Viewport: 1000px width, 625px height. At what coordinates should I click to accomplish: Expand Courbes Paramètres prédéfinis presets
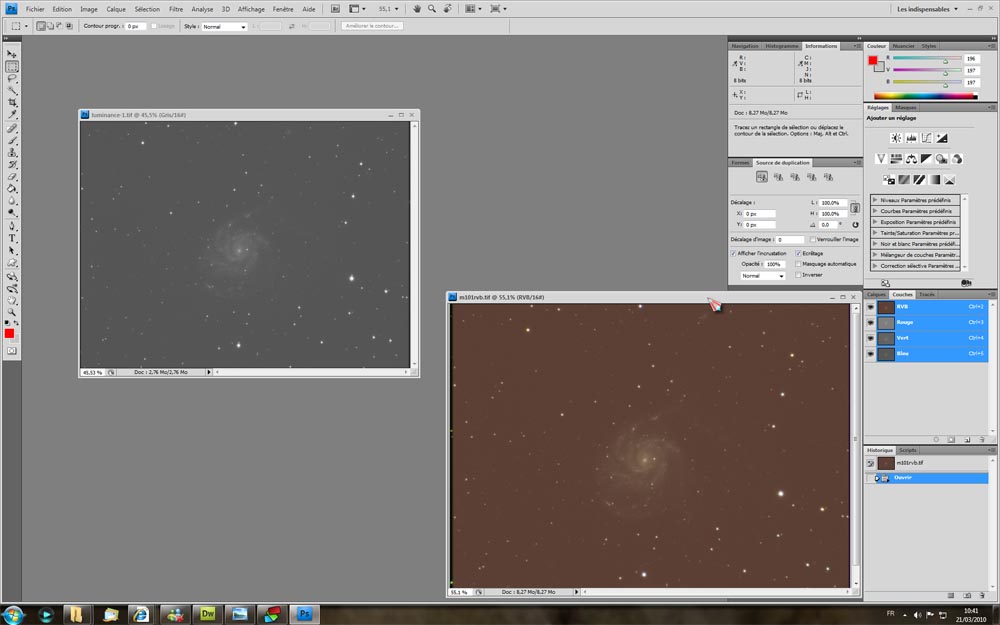876,211
